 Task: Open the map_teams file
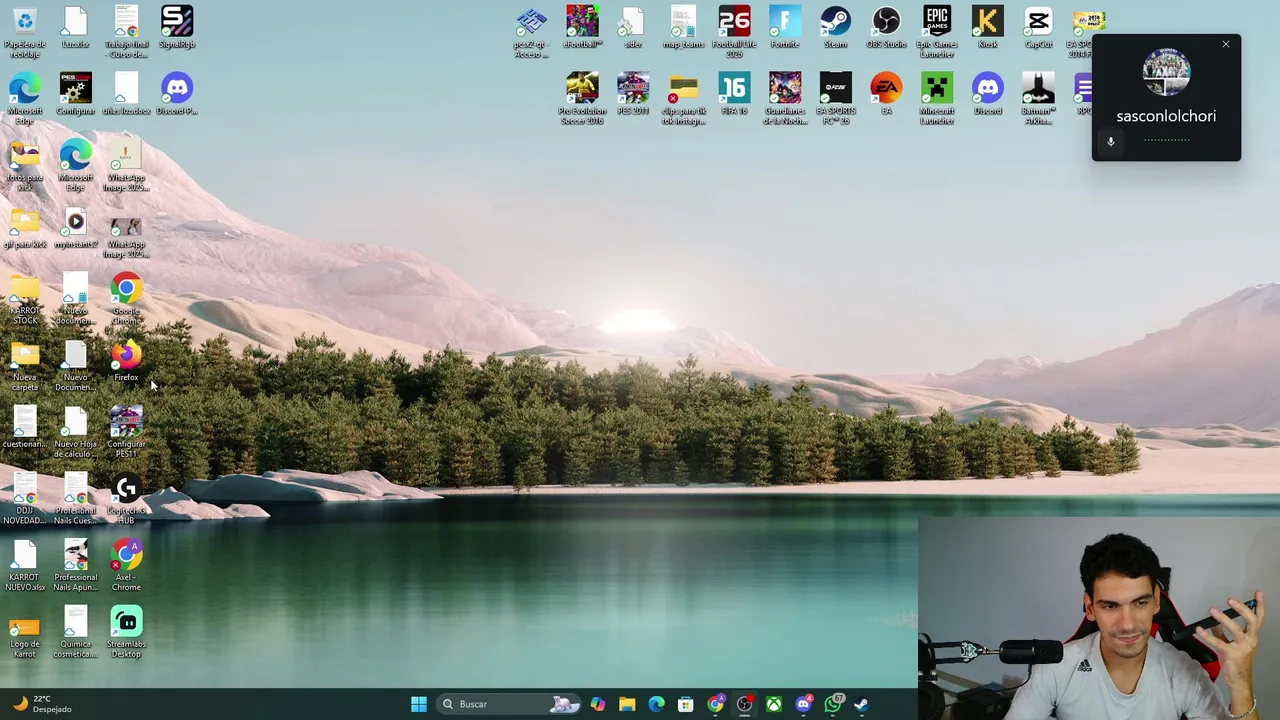(x=683, y=28)
